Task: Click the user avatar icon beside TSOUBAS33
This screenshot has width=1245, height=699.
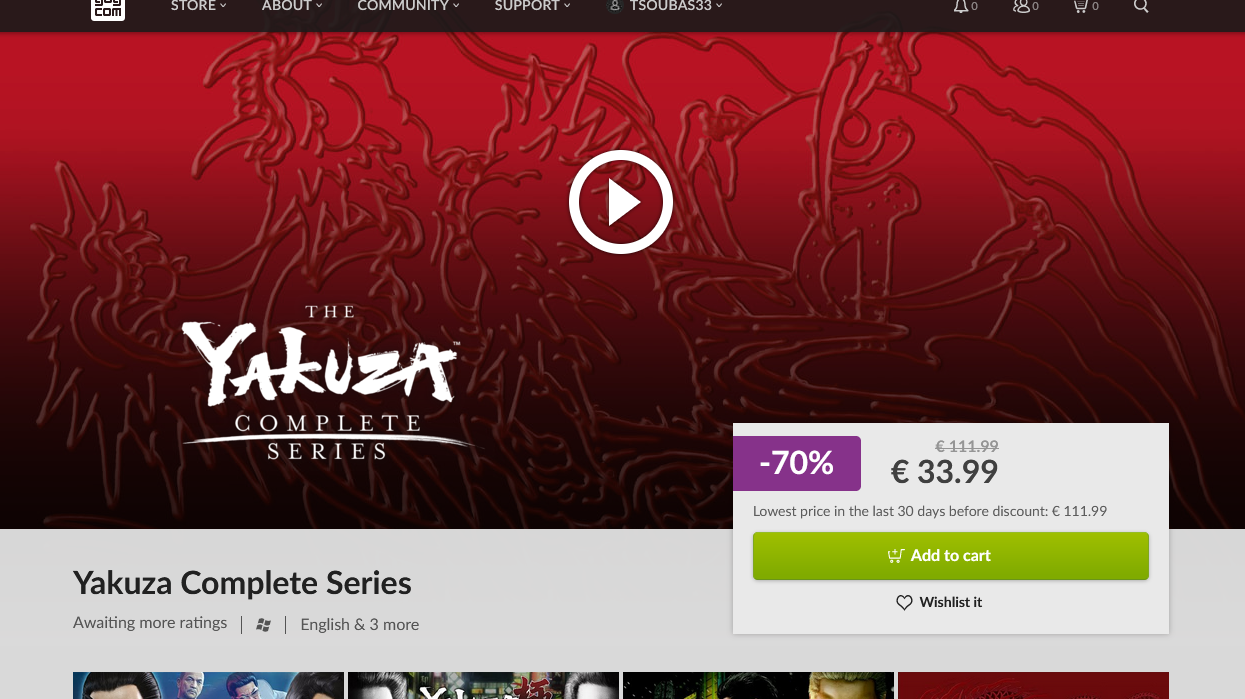Action: [615, 6]
